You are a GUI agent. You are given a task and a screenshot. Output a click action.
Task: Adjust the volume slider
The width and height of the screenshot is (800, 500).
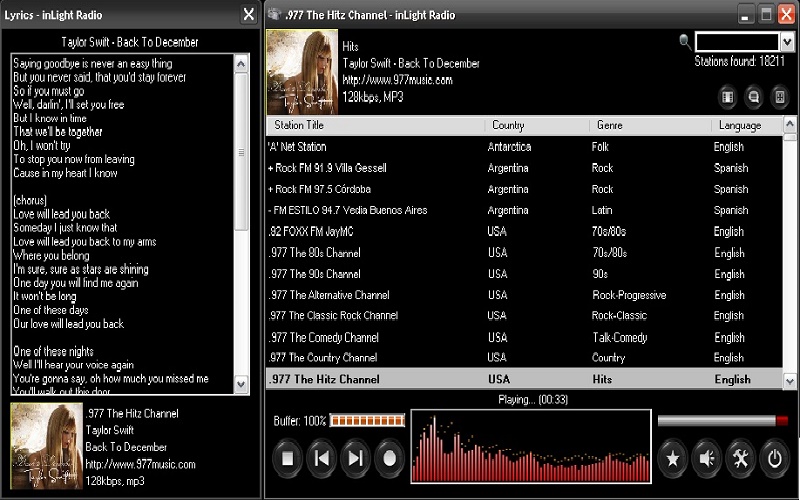click(x=722, y=420)
